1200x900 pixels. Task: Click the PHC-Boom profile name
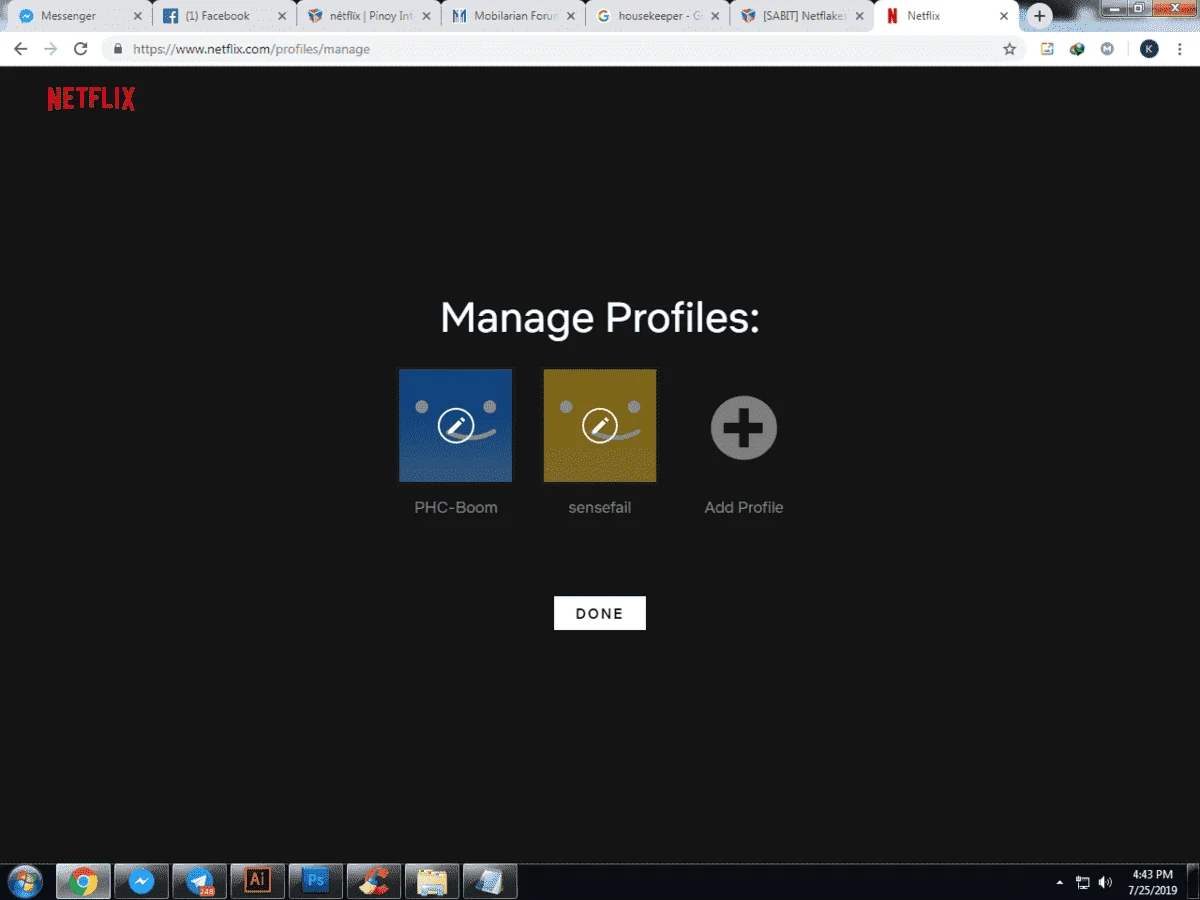(456, 507)
